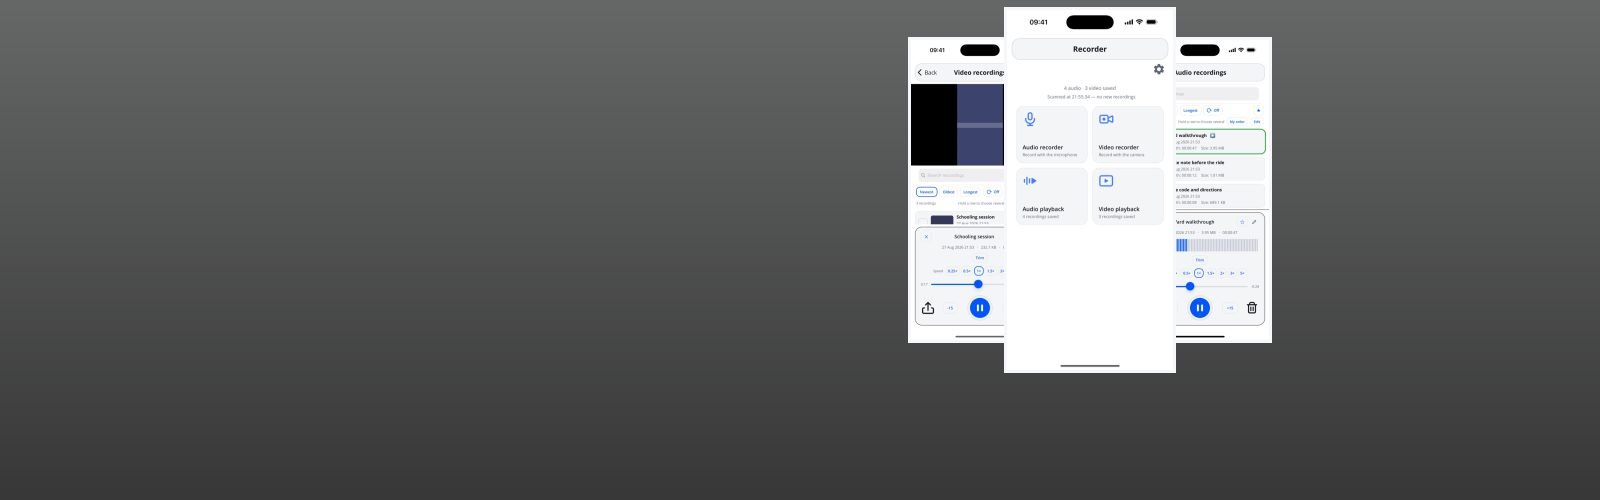This screenshot has height=500, width=1600.
Task: Set audio speed to 5x
Action: click(x=1242, y=273)
